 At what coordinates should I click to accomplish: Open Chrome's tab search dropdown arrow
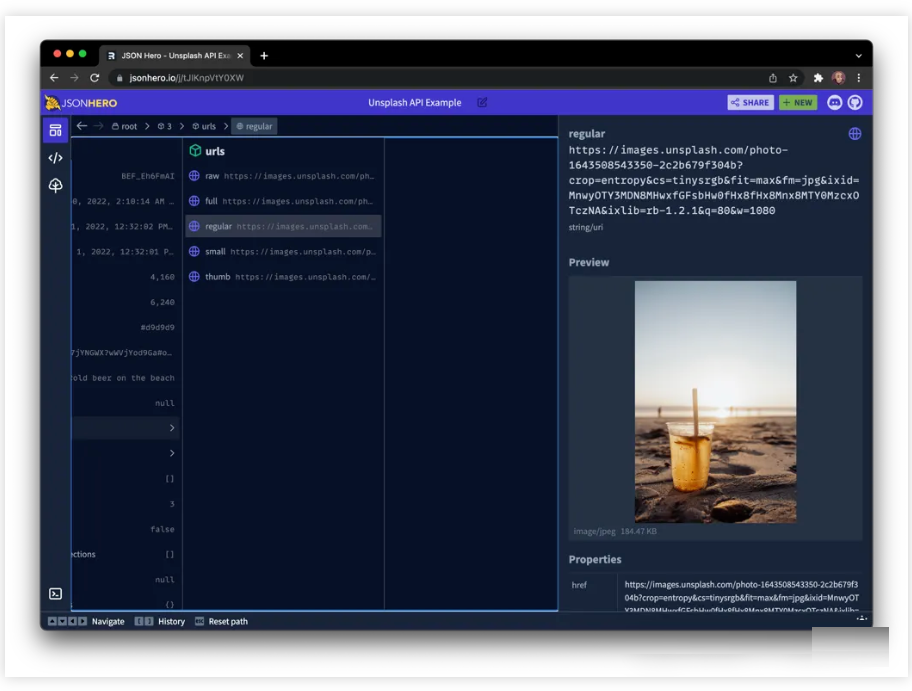pyautogui.click(x=858, y=56)
